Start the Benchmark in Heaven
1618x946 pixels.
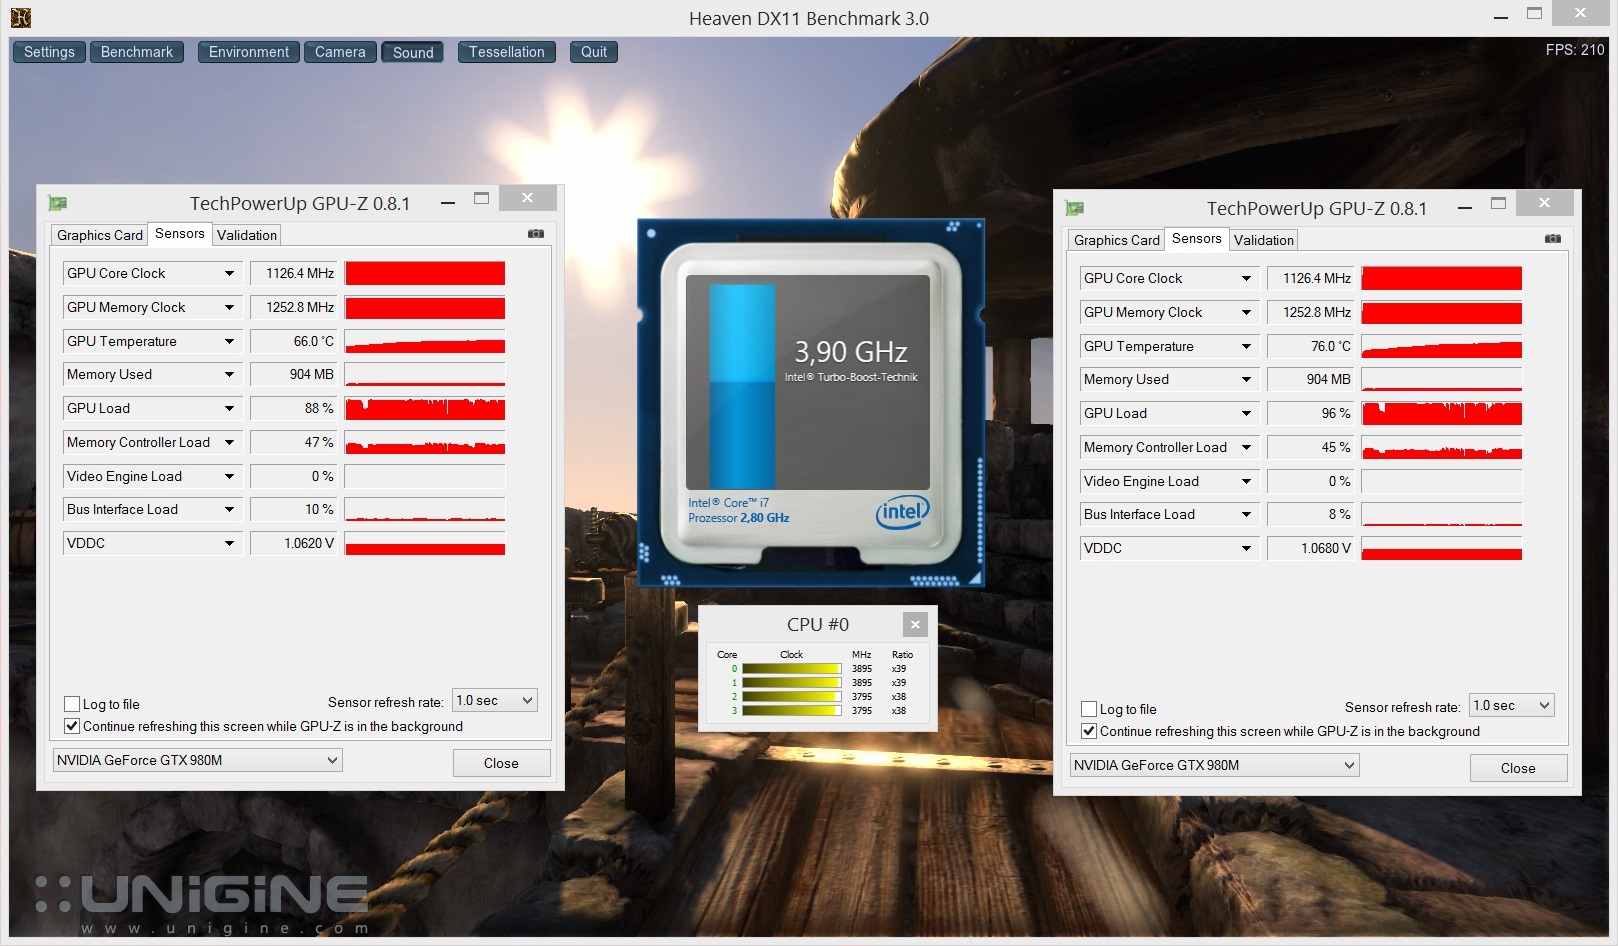tap(137, 52)
